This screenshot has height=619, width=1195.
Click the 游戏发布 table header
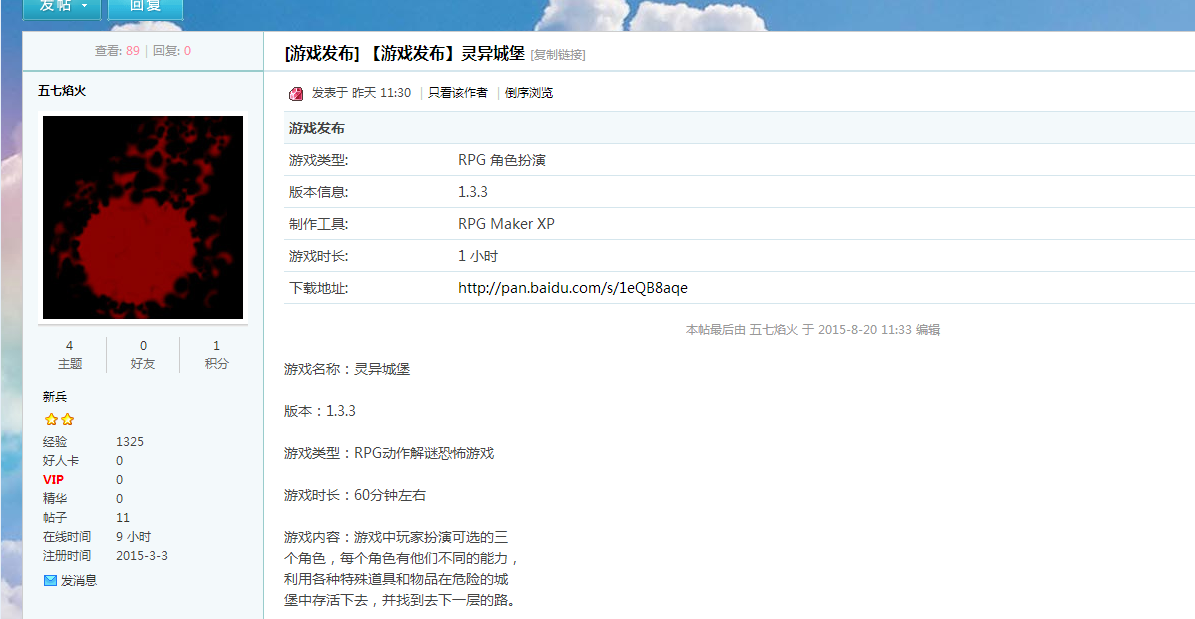coord(316,128)
